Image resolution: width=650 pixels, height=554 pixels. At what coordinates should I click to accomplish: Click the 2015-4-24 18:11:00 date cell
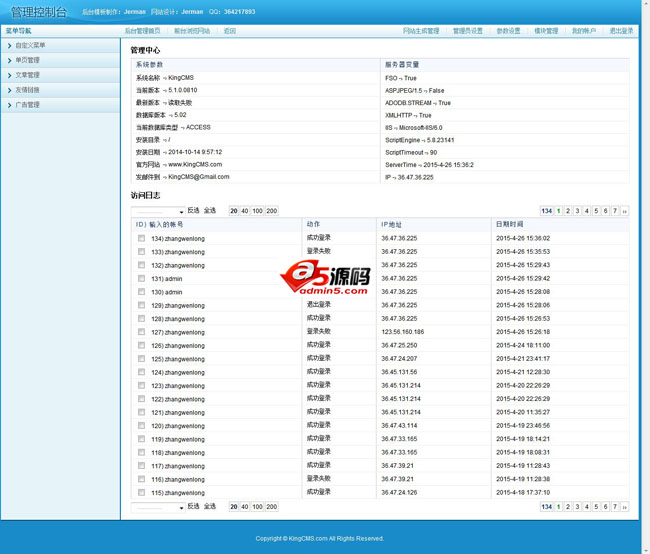click(523, 345)
